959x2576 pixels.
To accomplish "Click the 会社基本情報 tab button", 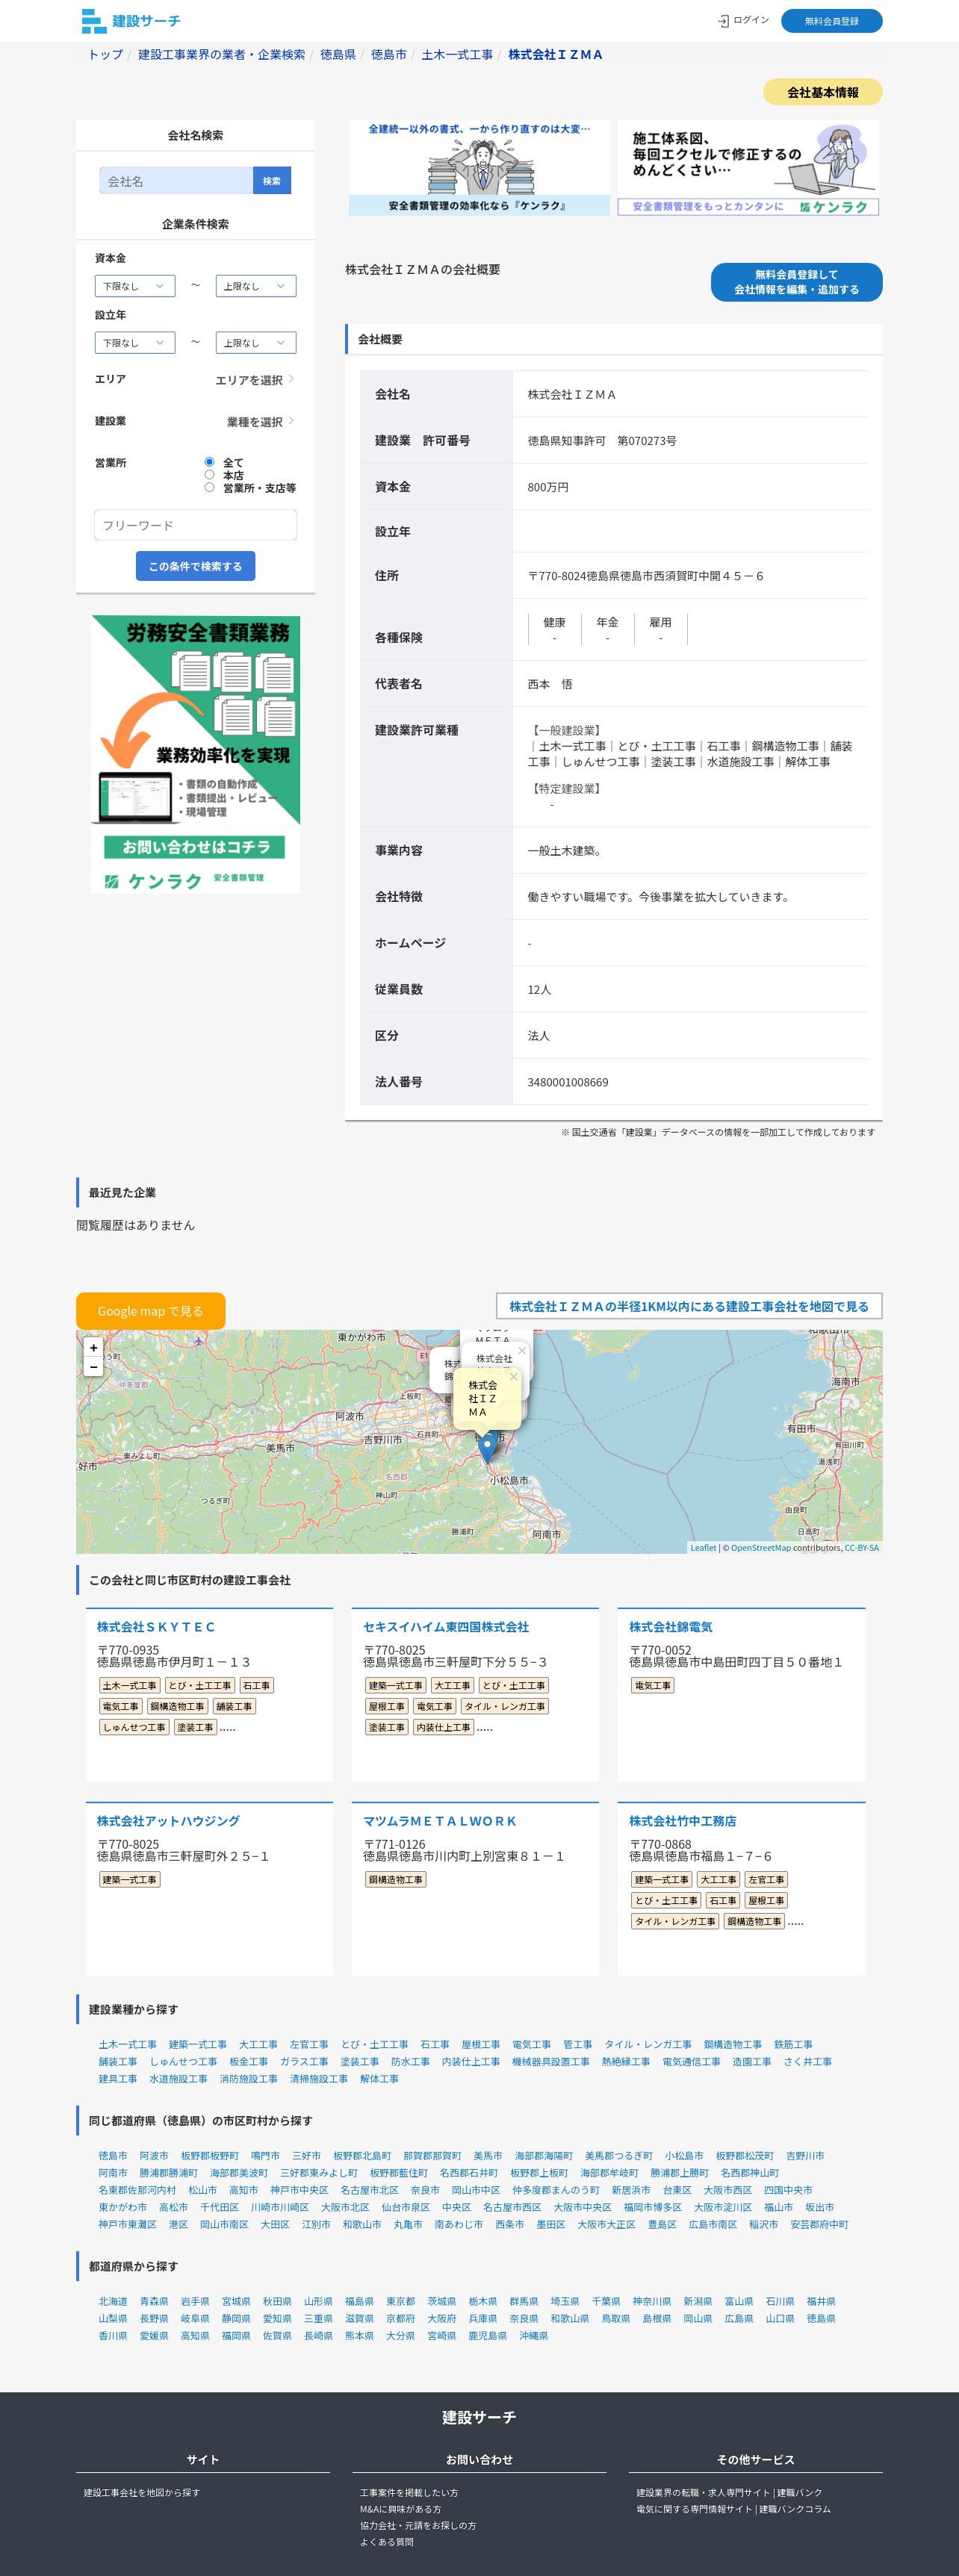I will [x=822, y=92].
